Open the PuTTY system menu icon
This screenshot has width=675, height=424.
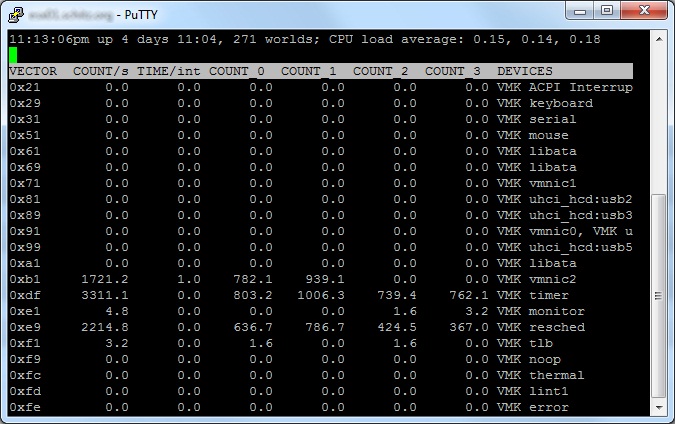[16, 15]
